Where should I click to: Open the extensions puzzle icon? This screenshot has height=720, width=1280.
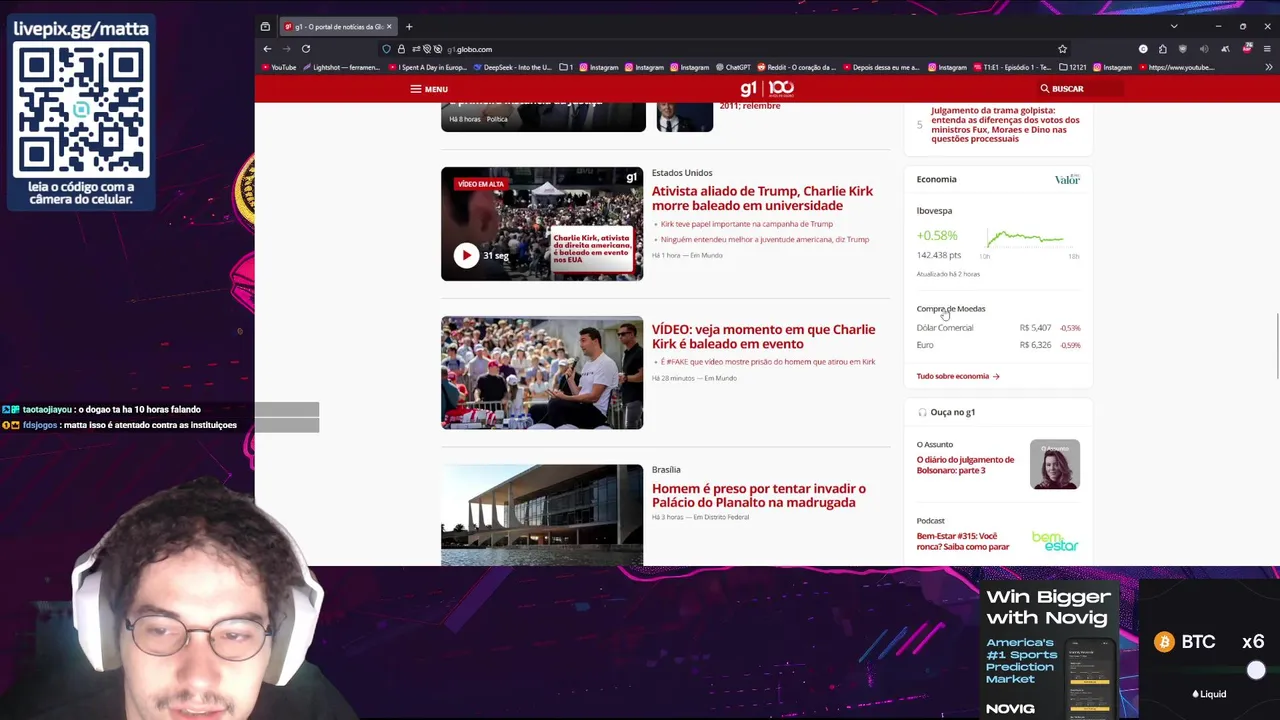click(x=1162, y=49)
